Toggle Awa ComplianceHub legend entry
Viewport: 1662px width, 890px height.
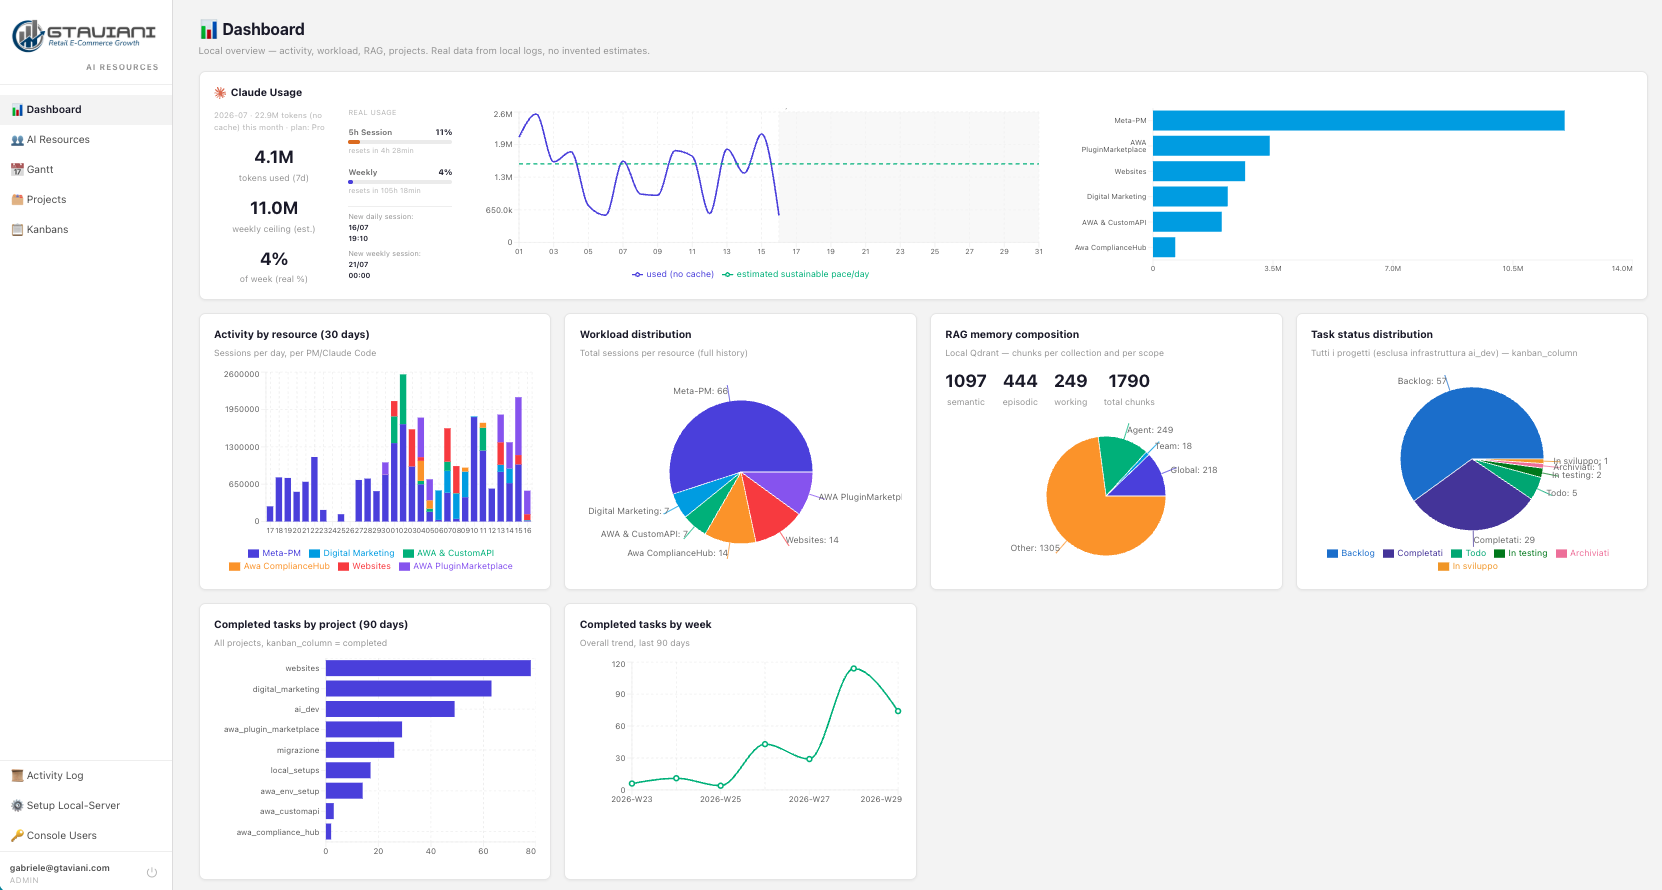click(x=279, y=566)
